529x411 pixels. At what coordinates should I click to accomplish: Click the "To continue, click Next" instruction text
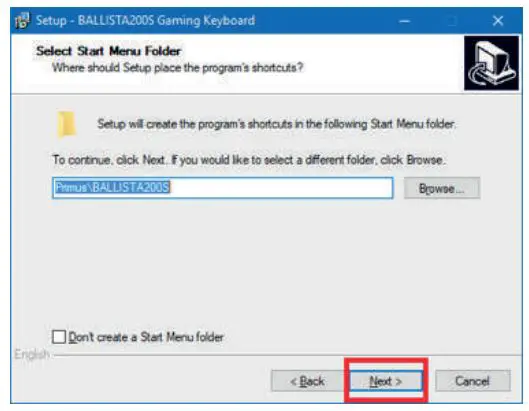pyautogui.click(x=249, y=160)
